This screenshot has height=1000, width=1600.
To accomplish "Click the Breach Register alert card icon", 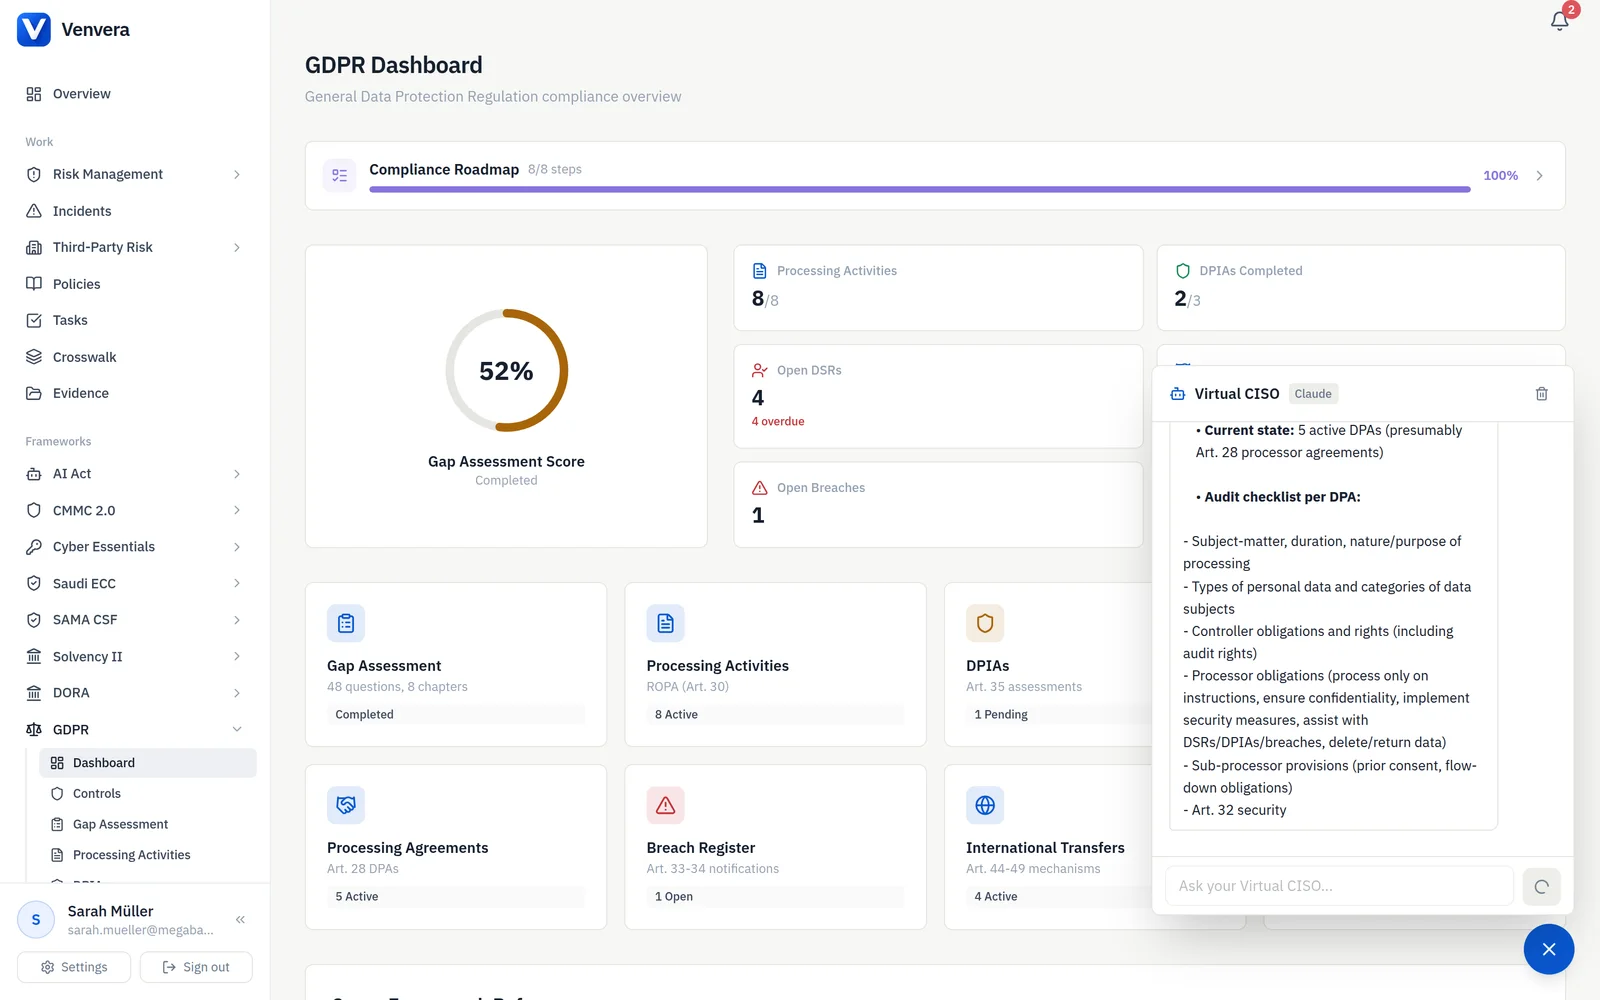I will [x=665, y=805].
